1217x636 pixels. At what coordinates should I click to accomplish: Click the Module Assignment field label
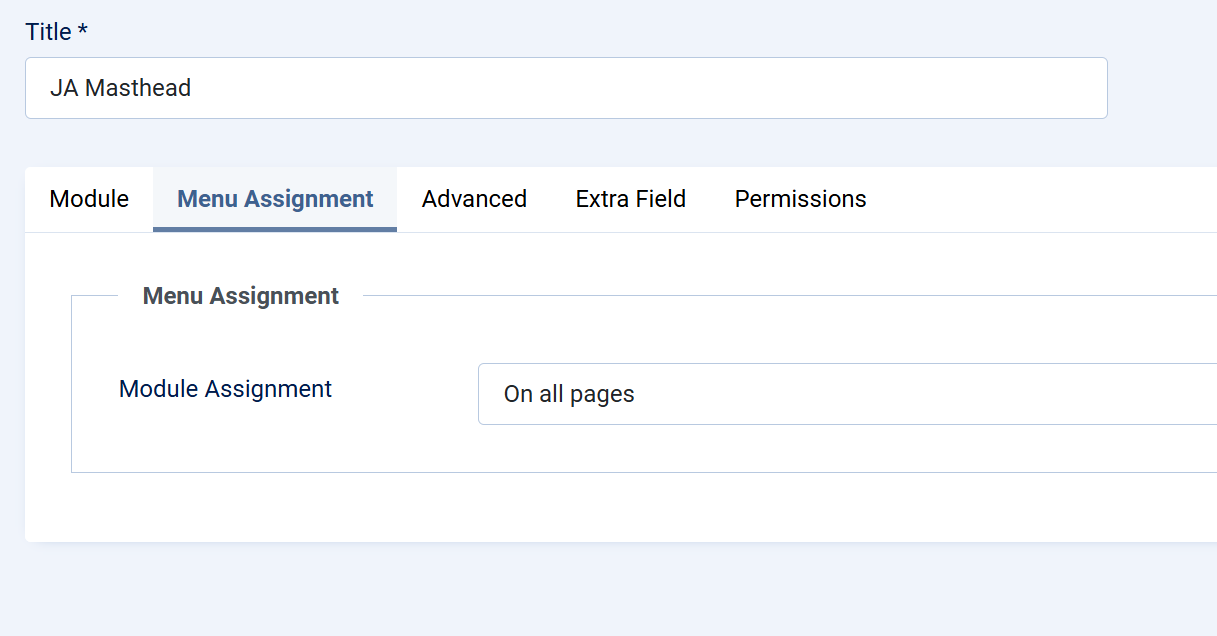[x=225, y=389]
